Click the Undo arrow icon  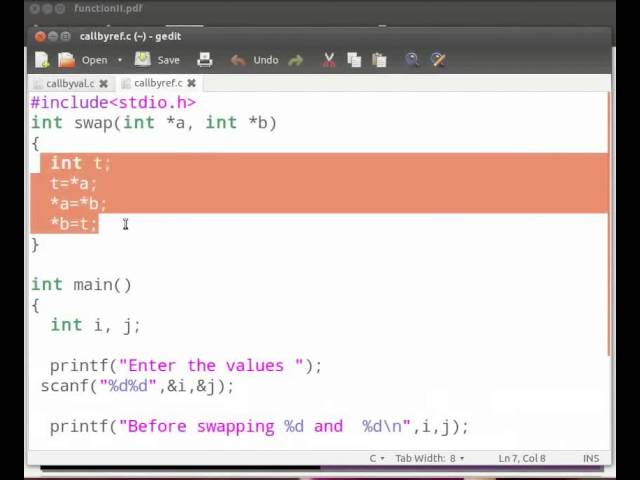pyautogui.click(x=238, y=60)
